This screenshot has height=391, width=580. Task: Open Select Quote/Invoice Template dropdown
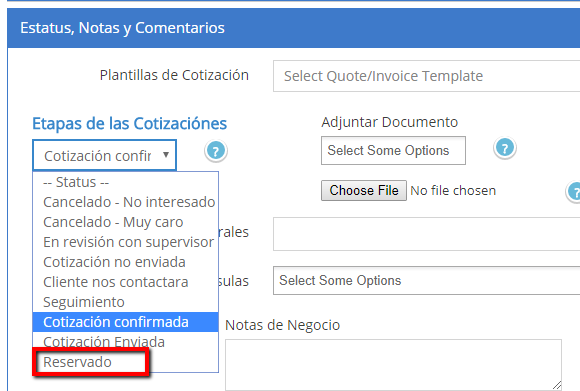point(426,76)
